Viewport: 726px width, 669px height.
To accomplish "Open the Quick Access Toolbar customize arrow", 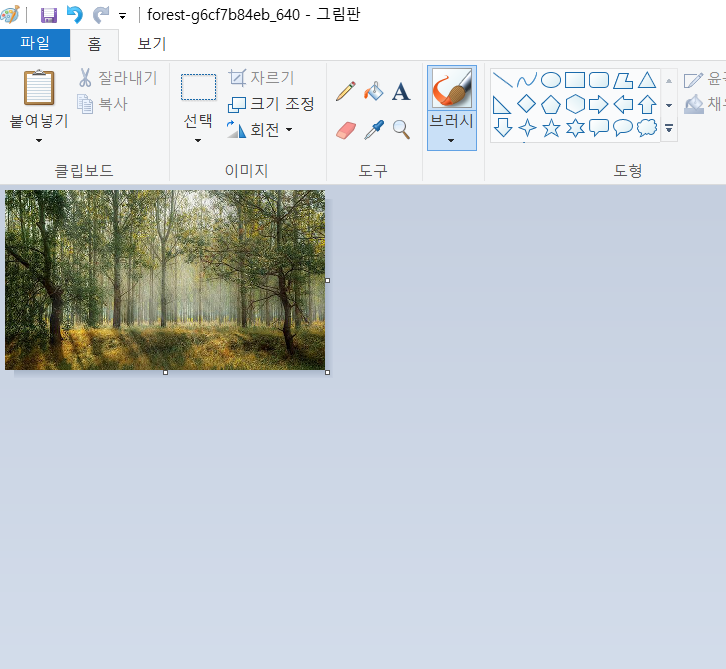I will [123, 16].
